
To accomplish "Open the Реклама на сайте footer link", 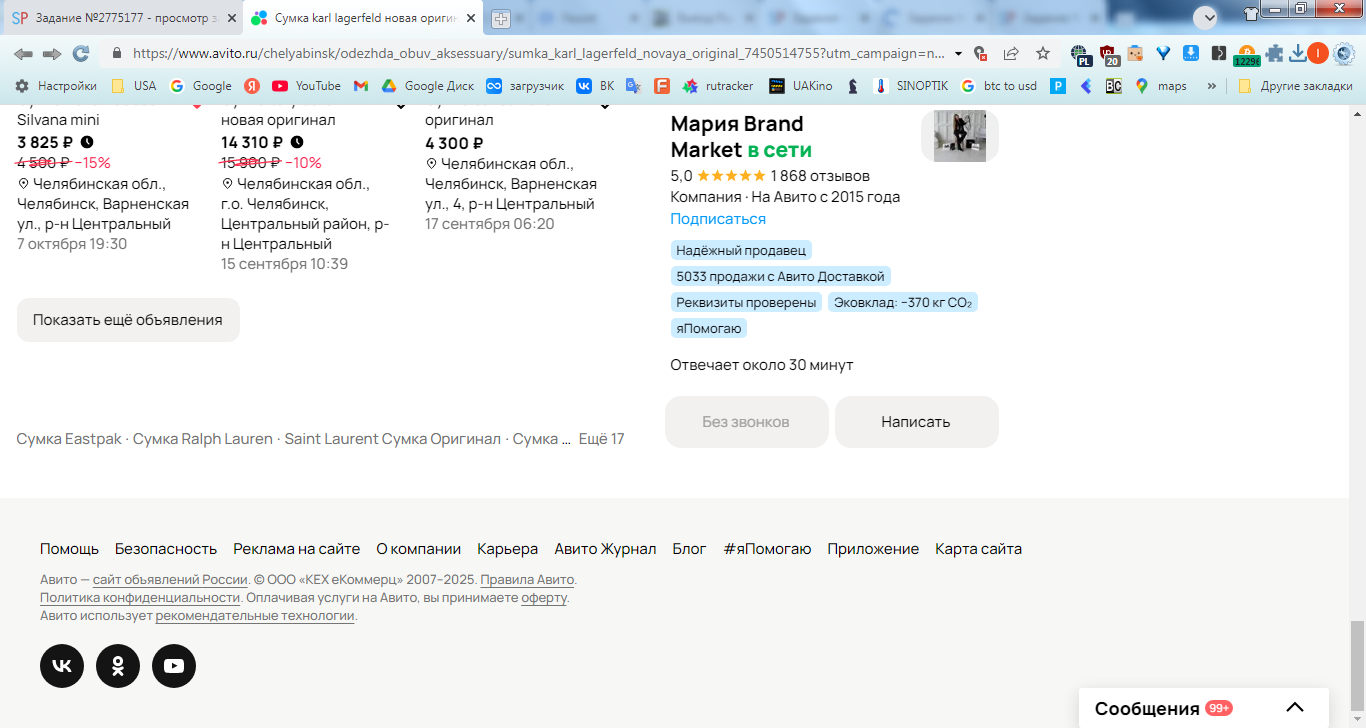I will pyautogui.click(x=297, y=549).
